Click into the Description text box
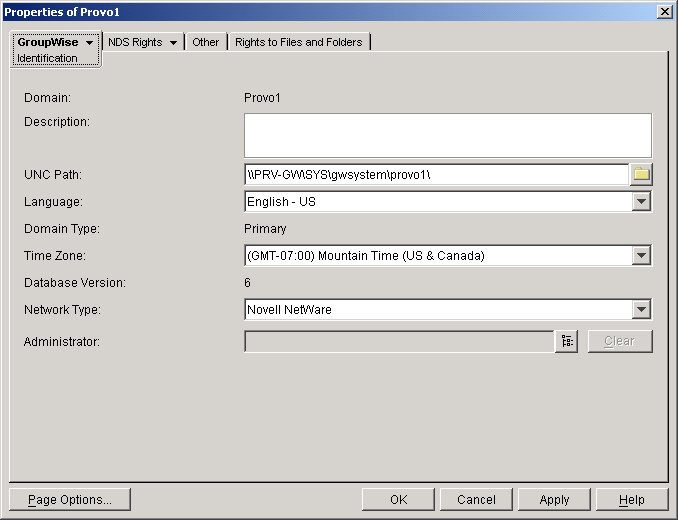This screenshot has height=520, width=678. pyautogui.click(x=448, y=136)
